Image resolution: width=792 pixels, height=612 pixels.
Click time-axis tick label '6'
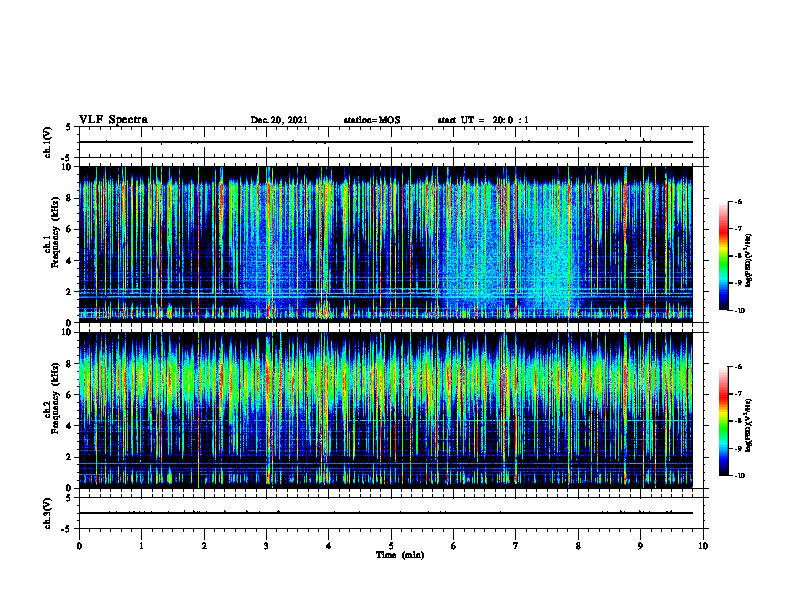[454, 546]
